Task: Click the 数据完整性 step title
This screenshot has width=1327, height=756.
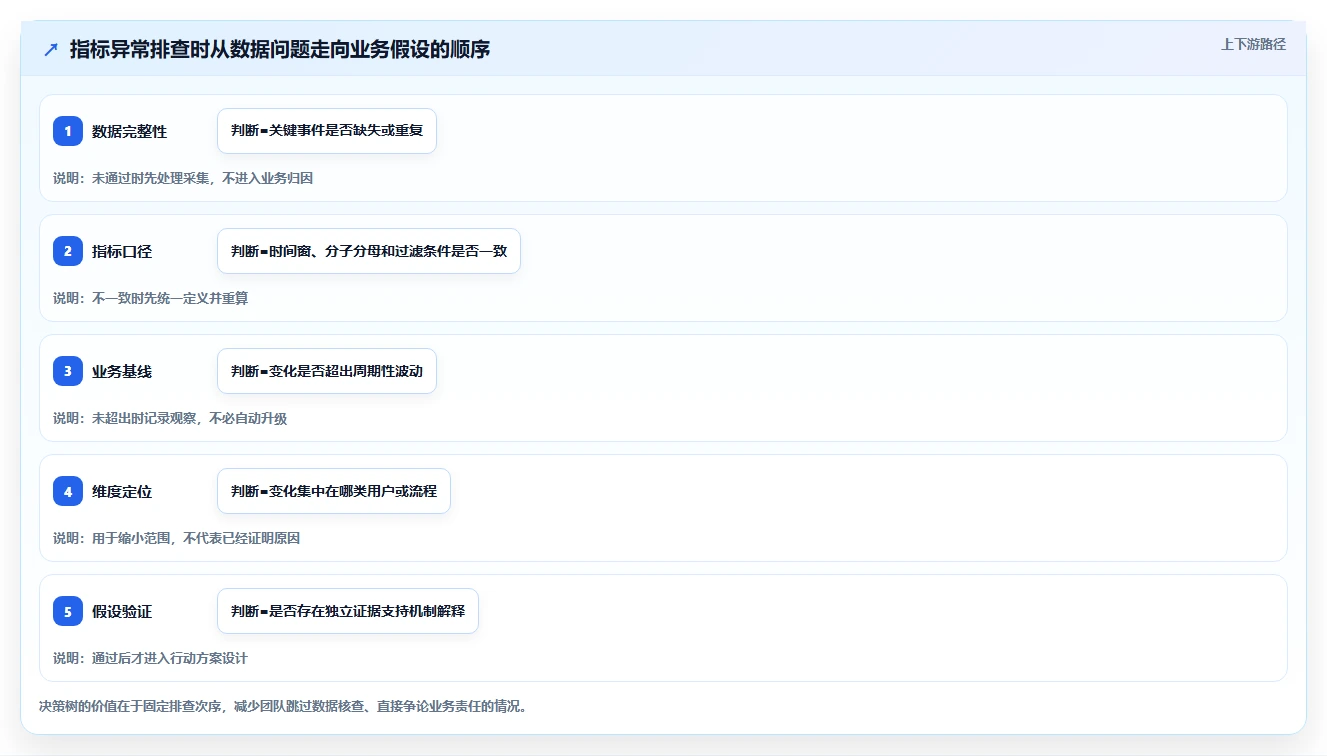Action: coord(129,131)
